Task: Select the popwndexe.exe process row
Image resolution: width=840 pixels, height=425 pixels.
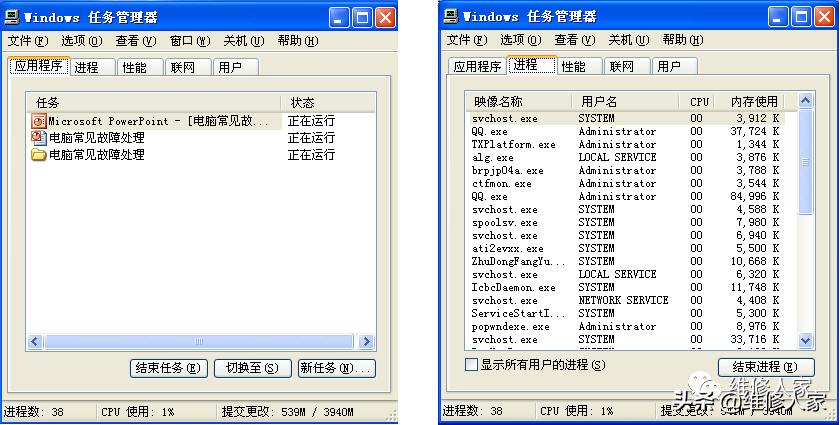Action: 625,326
